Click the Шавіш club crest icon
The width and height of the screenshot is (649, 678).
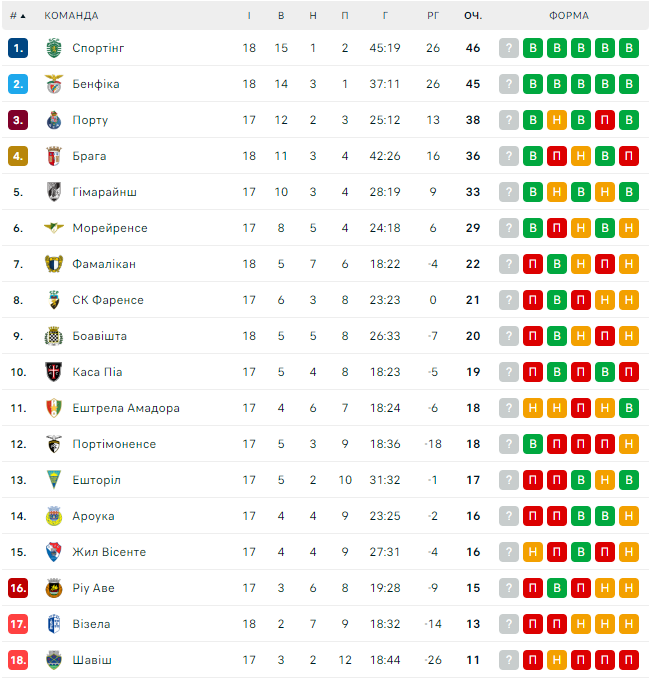(54, 660)
